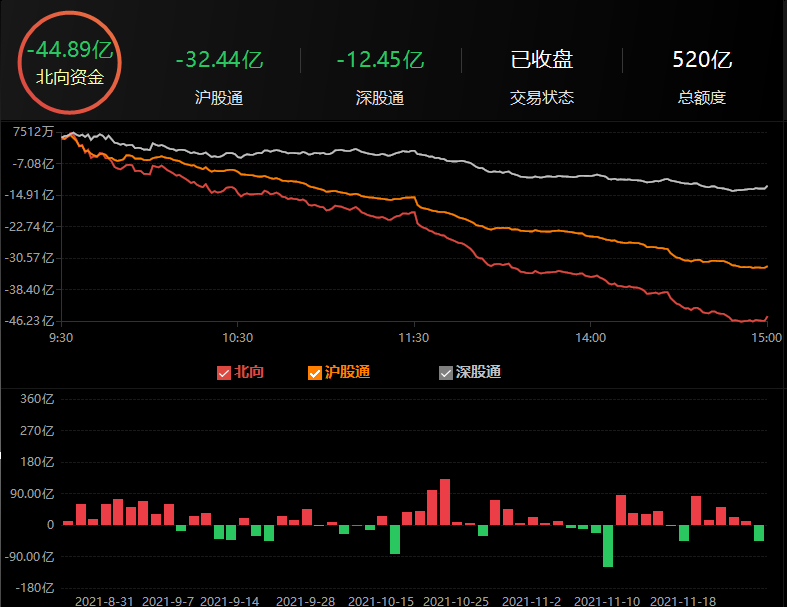Click the 15:00 time axis label
Image resolution: width=787 pixels, height=607 pixels.
click(x=766, y=338)
